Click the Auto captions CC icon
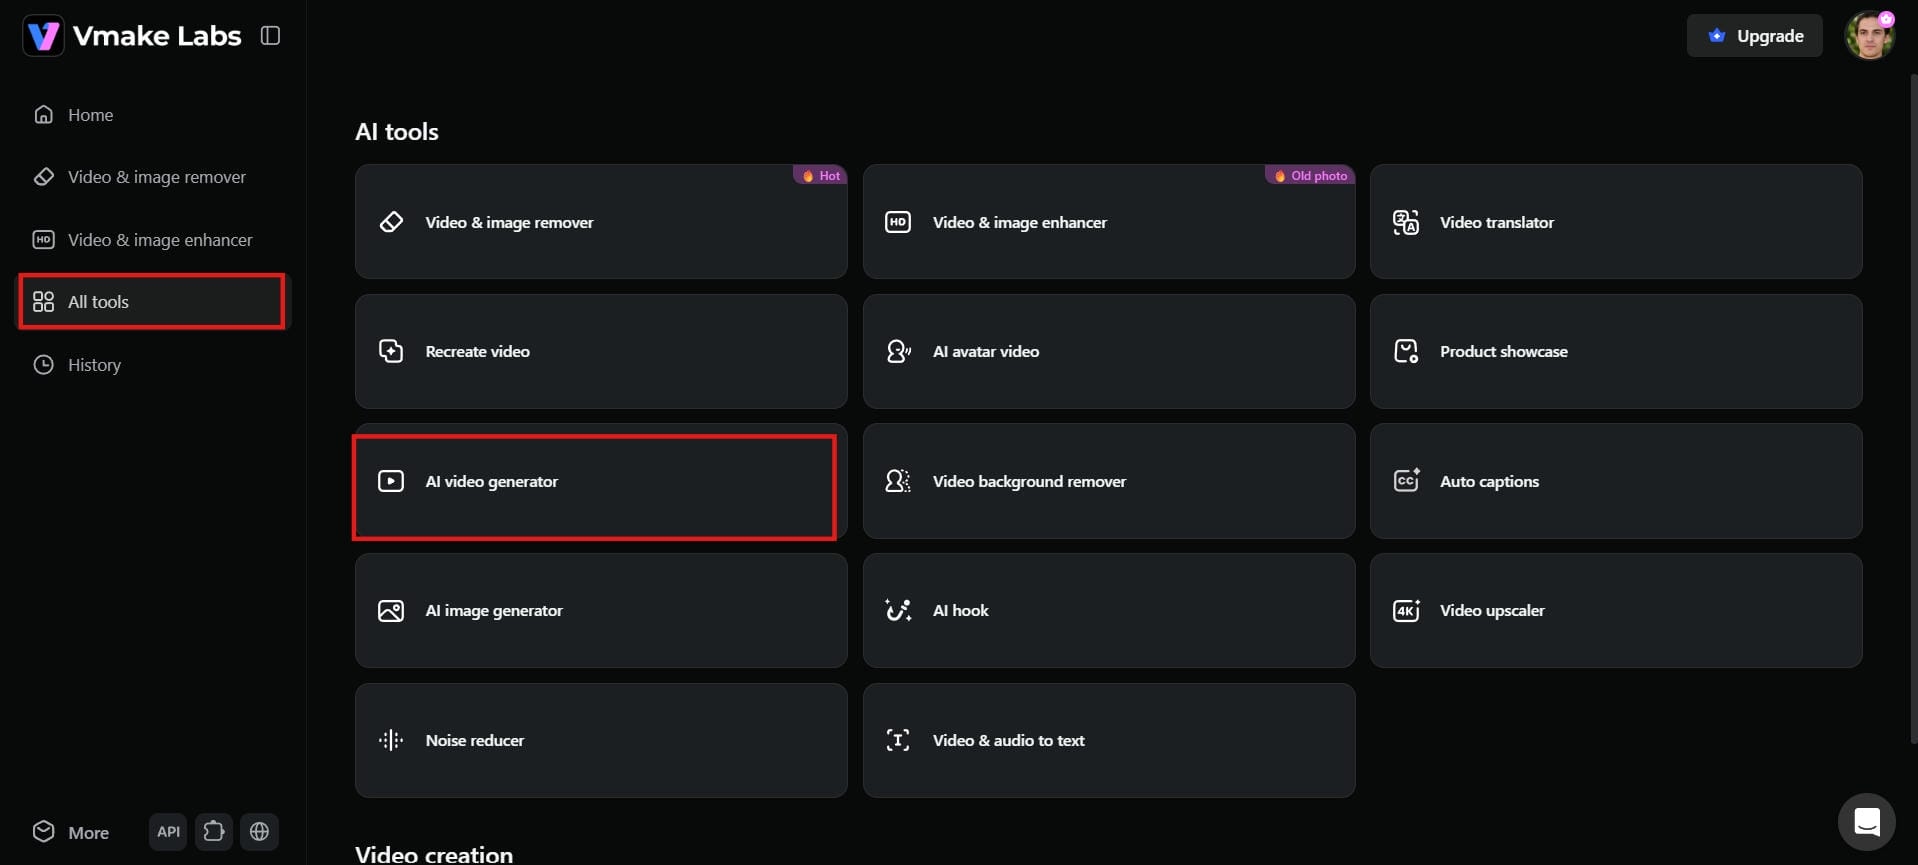The image size is (1918, 865). (1406, 481)
